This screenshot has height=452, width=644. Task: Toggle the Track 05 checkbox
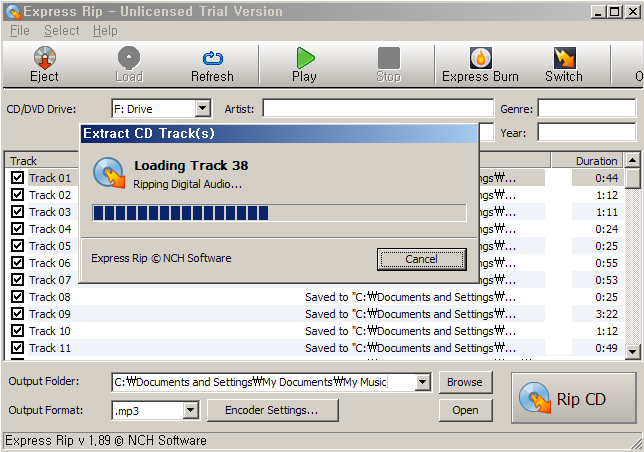tap(17, 246)
